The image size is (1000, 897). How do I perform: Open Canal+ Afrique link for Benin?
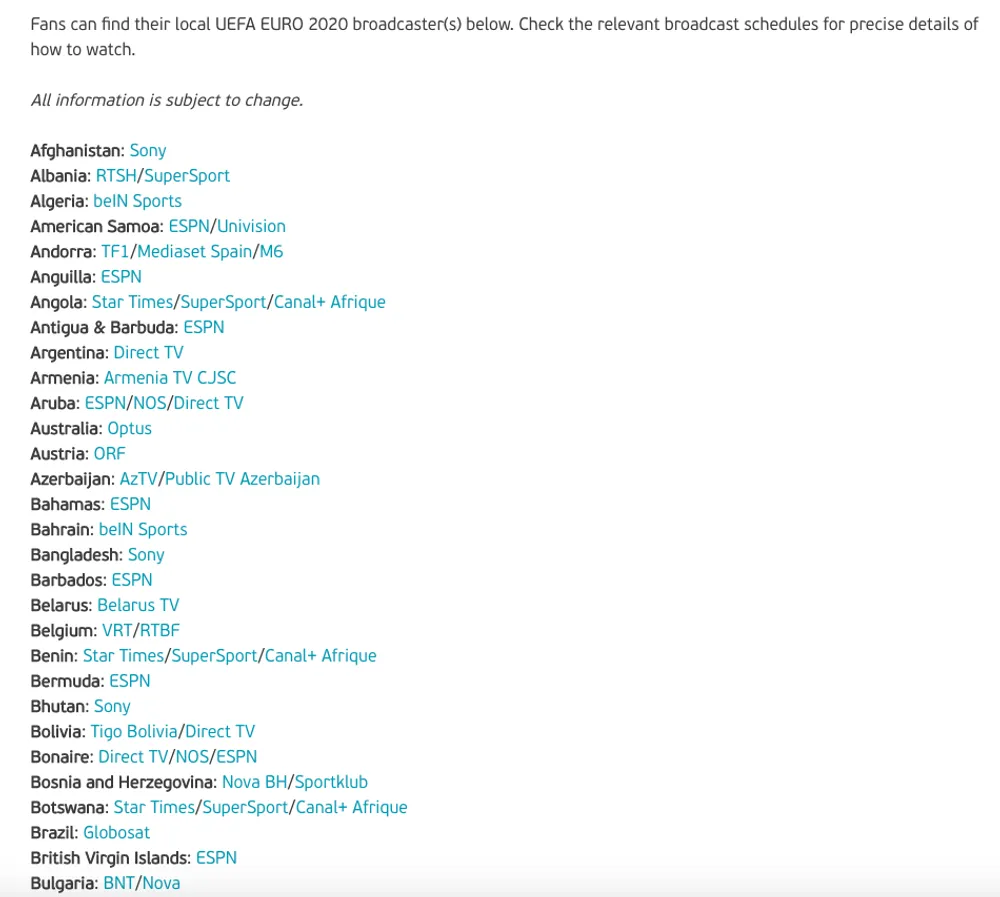coord(321,656)
